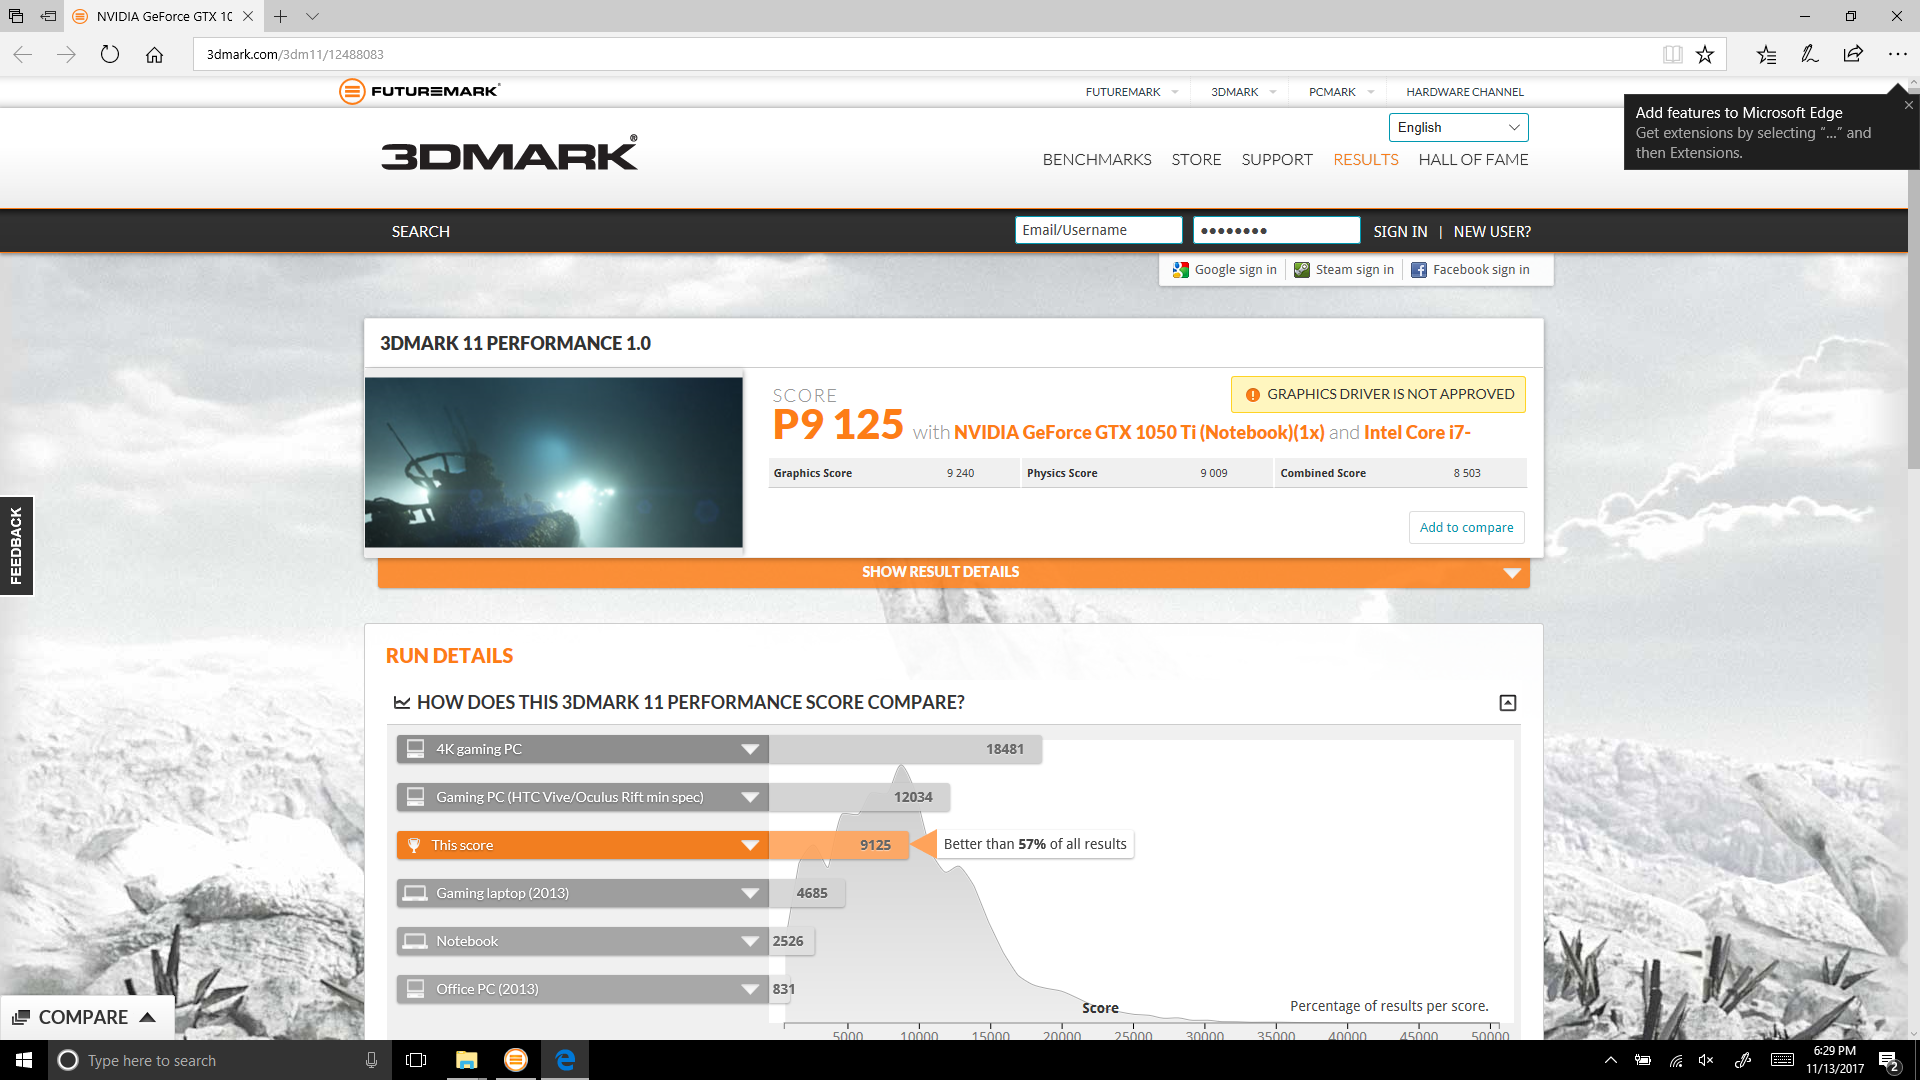Open Futuremark app in the taskbar
This screenshot has height=1080, width=1920.
(516, 1060)
